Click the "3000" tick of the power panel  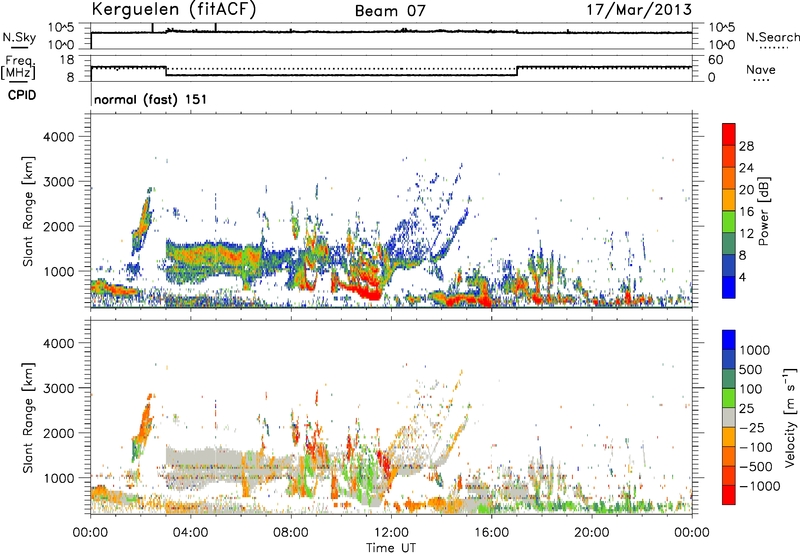click(58, 182)
